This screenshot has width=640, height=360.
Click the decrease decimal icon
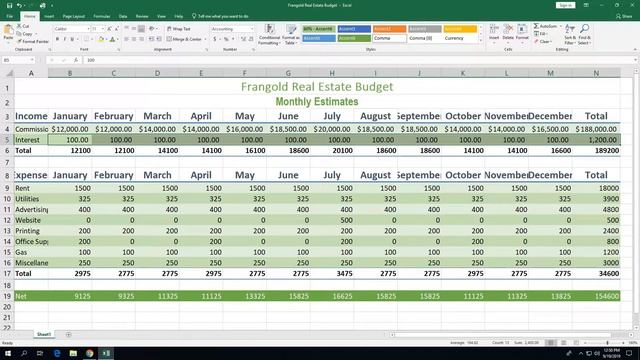(x=251, y=39)
